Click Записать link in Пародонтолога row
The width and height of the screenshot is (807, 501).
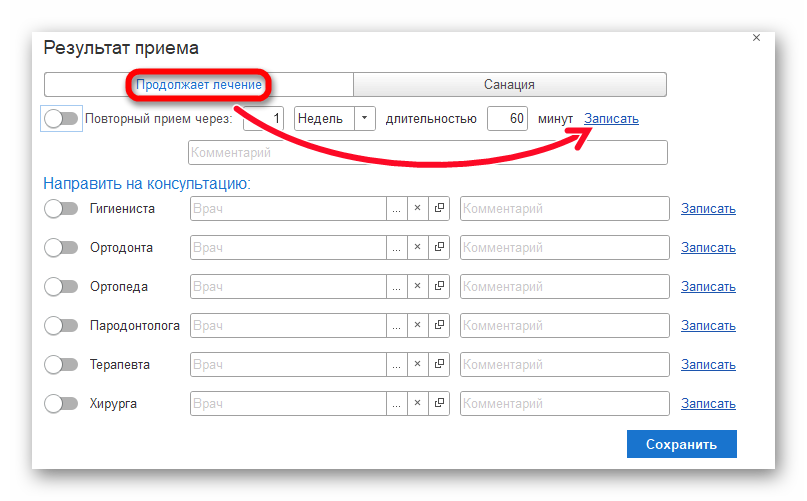pos(708,325)
